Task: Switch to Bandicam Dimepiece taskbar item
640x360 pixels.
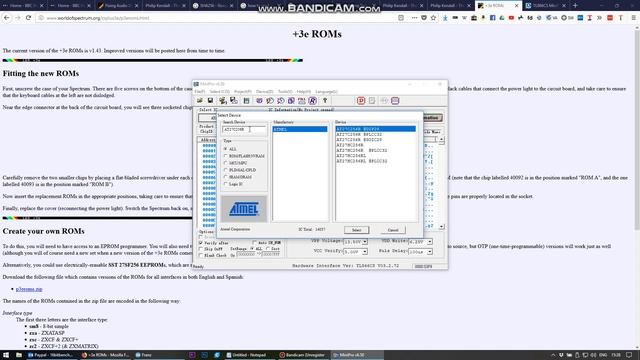Action: [302, 355]
